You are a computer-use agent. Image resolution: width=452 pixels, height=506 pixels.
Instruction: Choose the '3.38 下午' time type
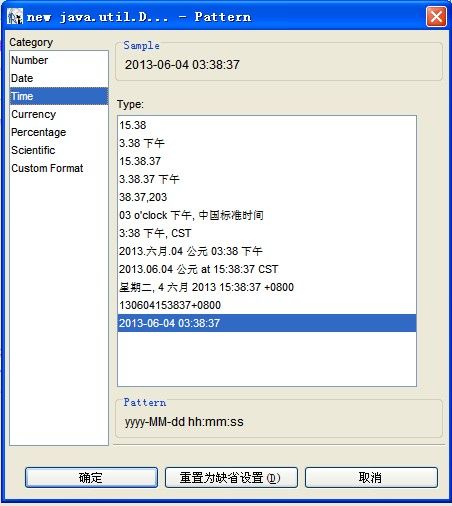click(x=267, y=143)
